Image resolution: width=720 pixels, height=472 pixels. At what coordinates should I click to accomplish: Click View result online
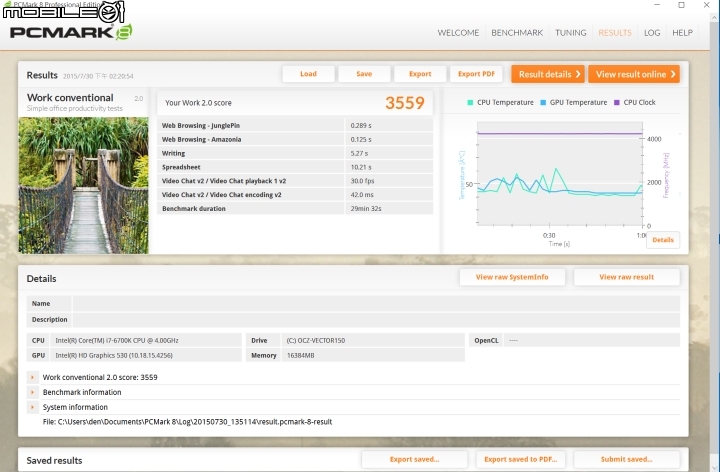[634, 74]
